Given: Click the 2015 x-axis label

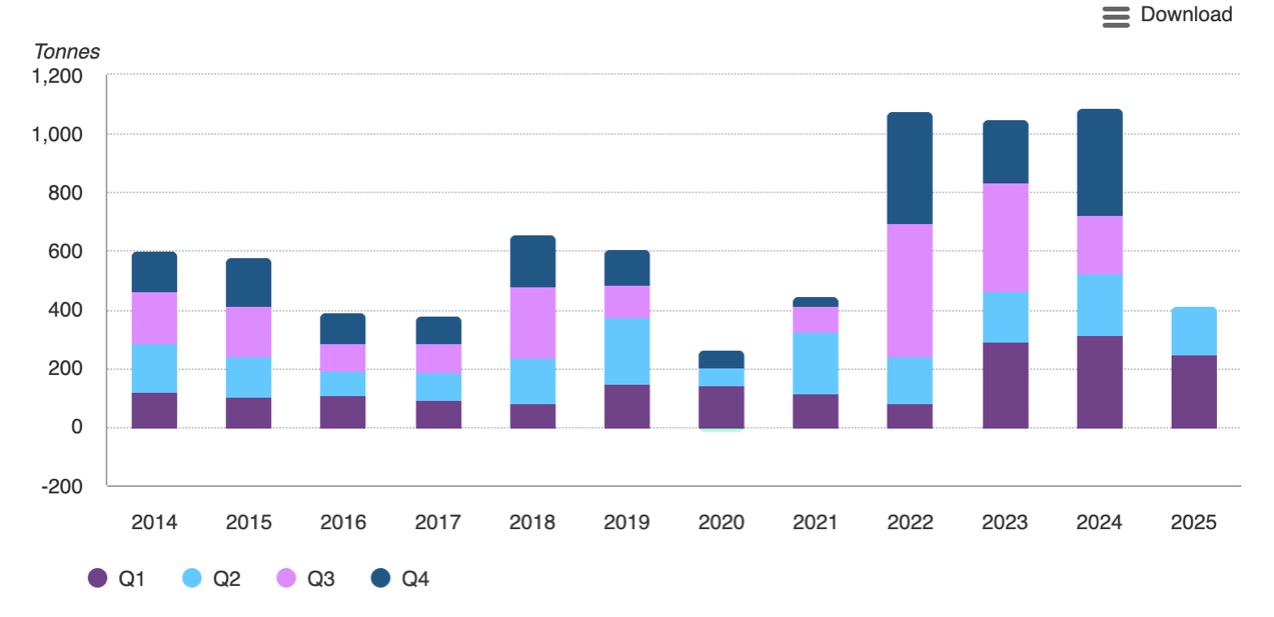Looking at the screenshot, I should pos(248,523).
